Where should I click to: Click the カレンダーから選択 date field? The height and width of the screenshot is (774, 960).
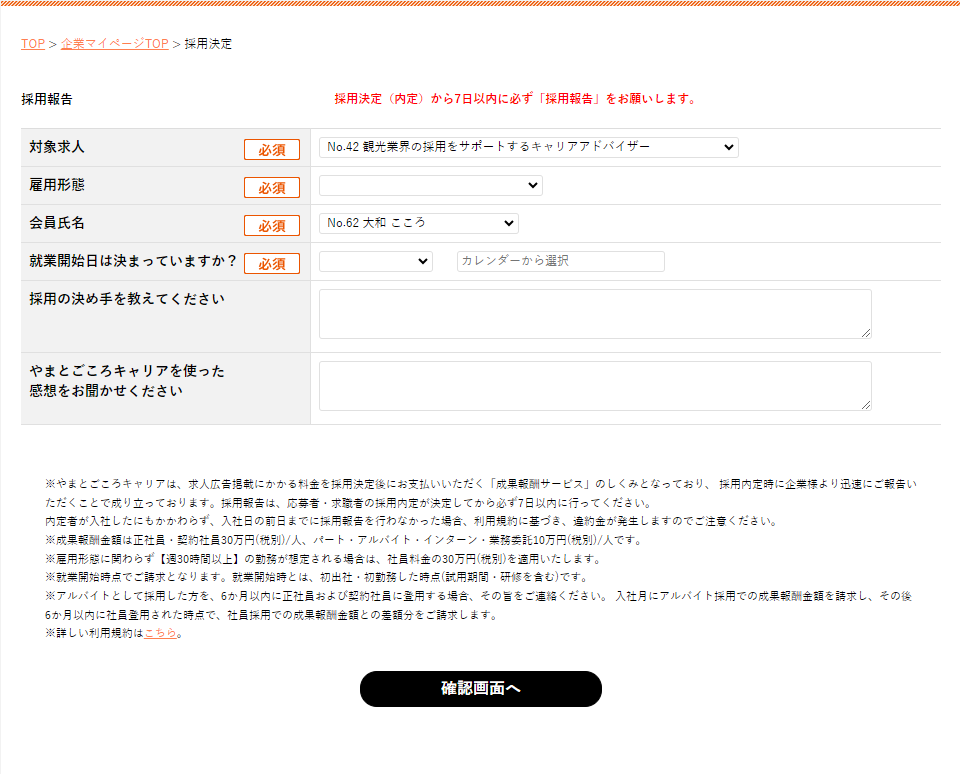(x=560, y=261)
